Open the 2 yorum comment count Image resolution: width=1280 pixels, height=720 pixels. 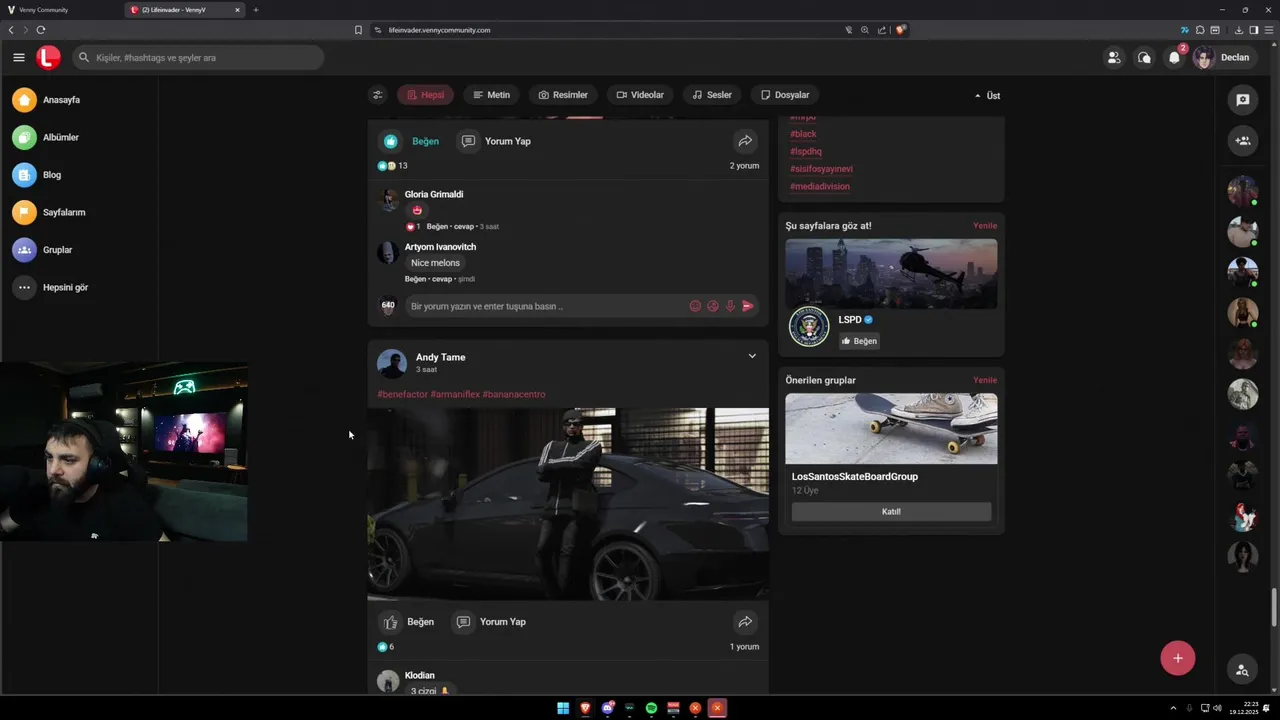(744, 166)
